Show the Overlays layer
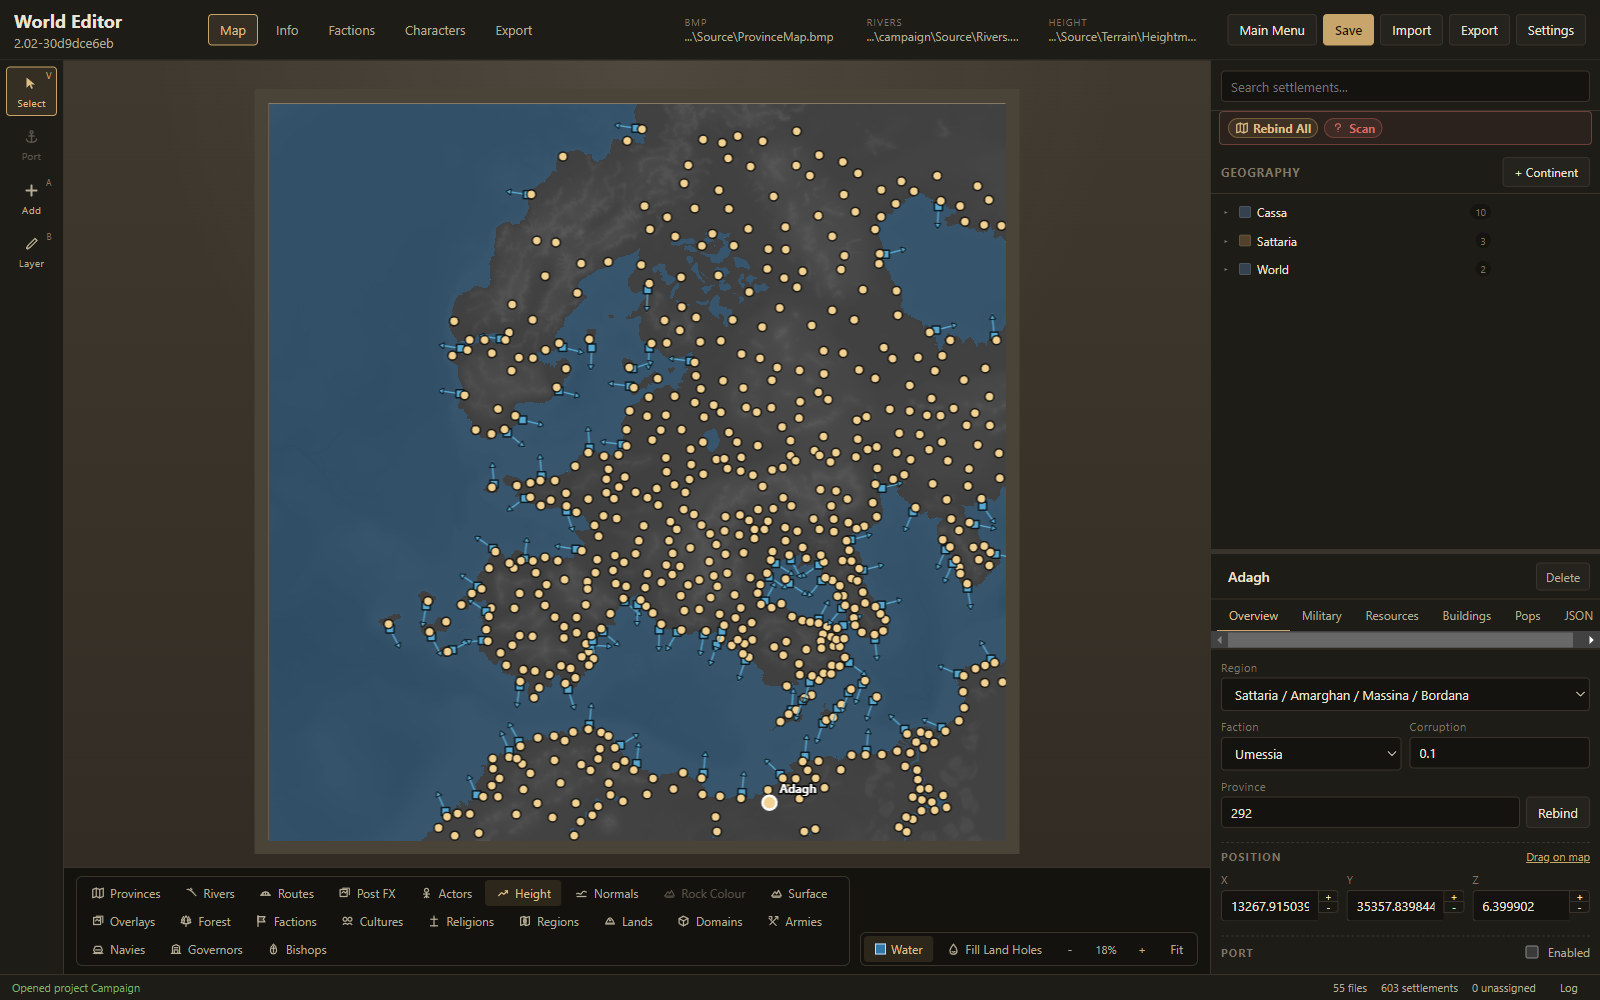Screen dimensions: 1600x1000 pyautogui.click(x=124, y=922)
